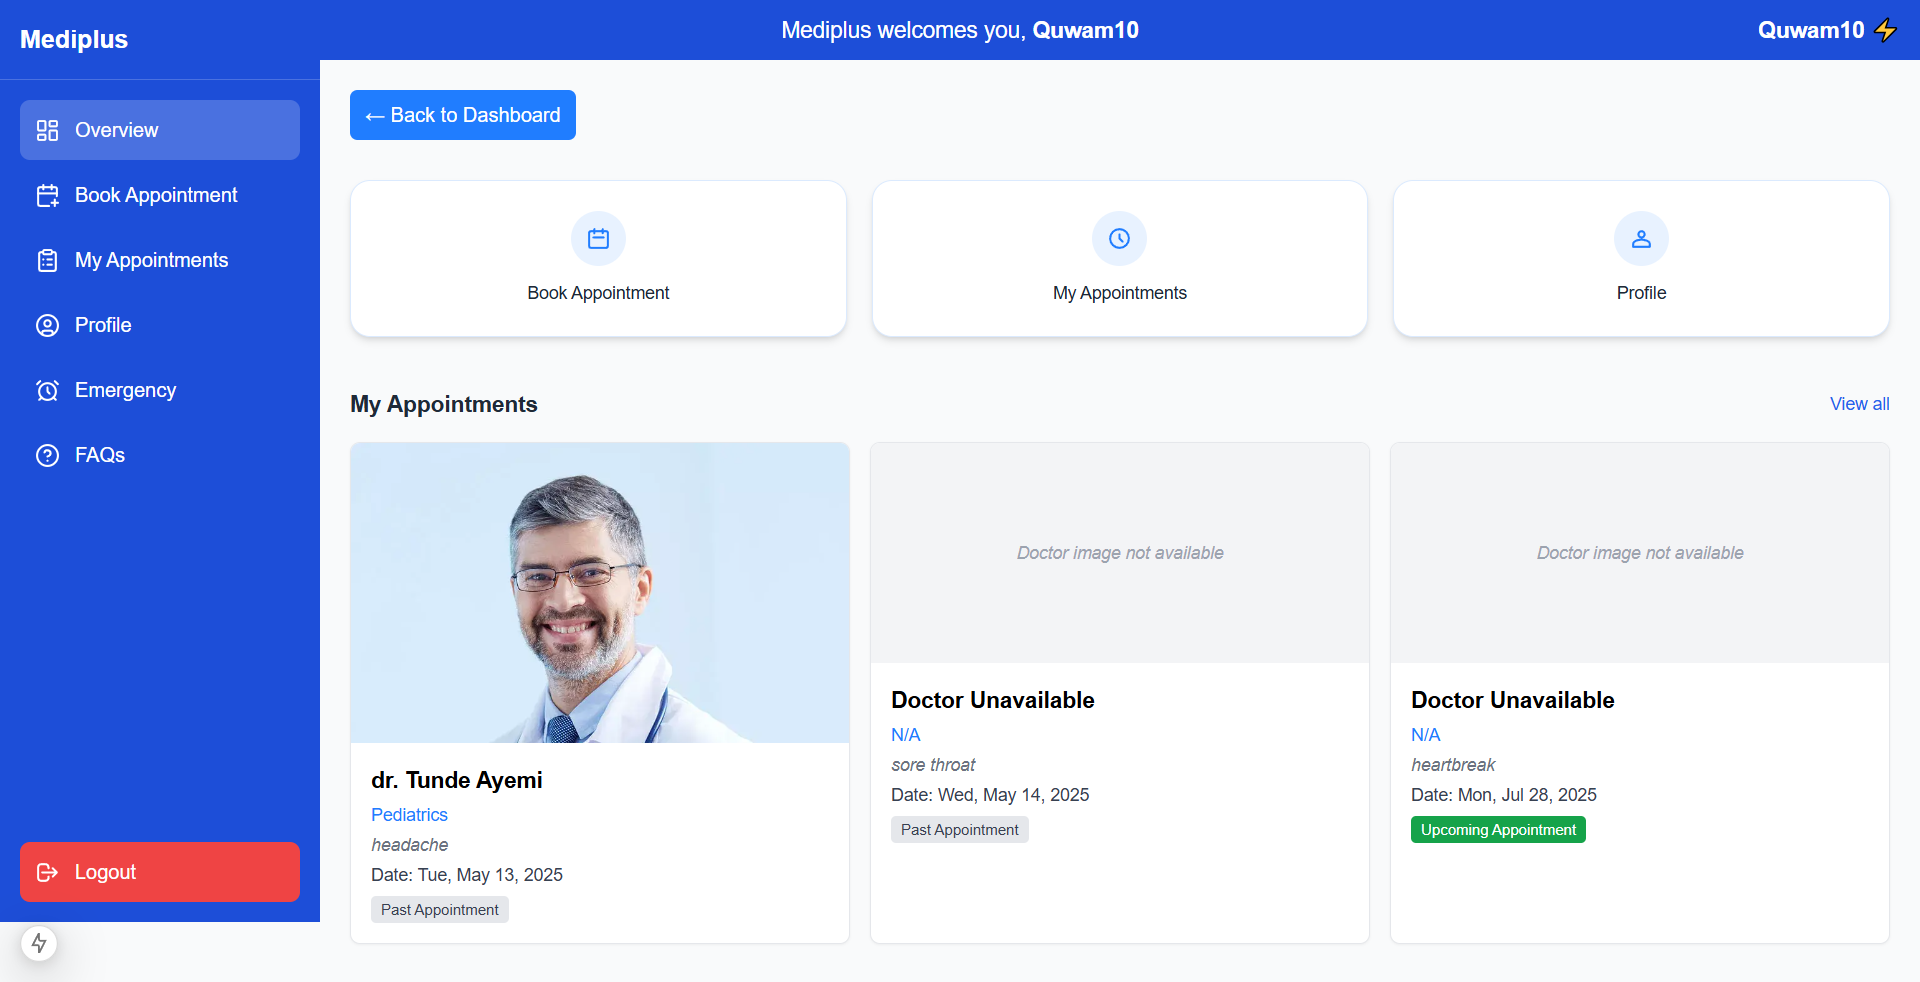Click the Profile user-circle icon in sidebar
Viewport: 1920px width, 982px height.
47,325
